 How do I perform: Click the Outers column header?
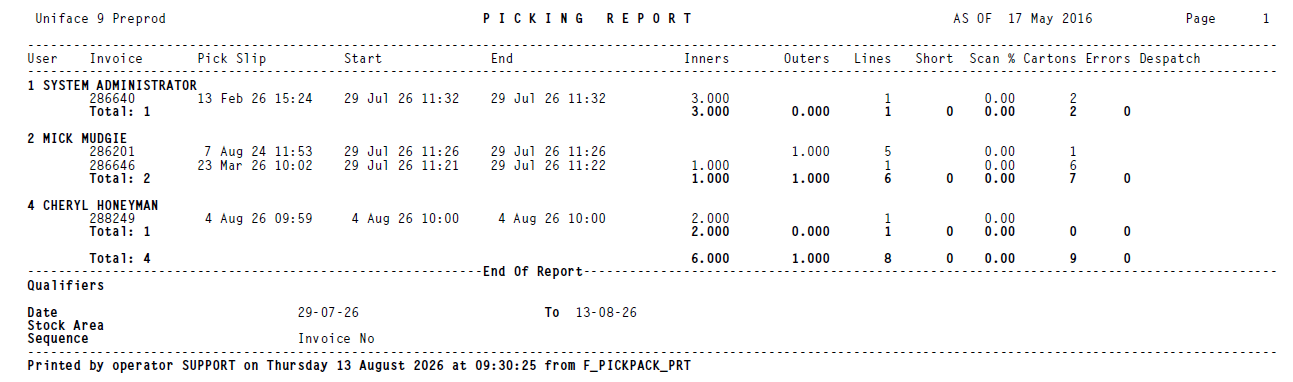(807, 59)
